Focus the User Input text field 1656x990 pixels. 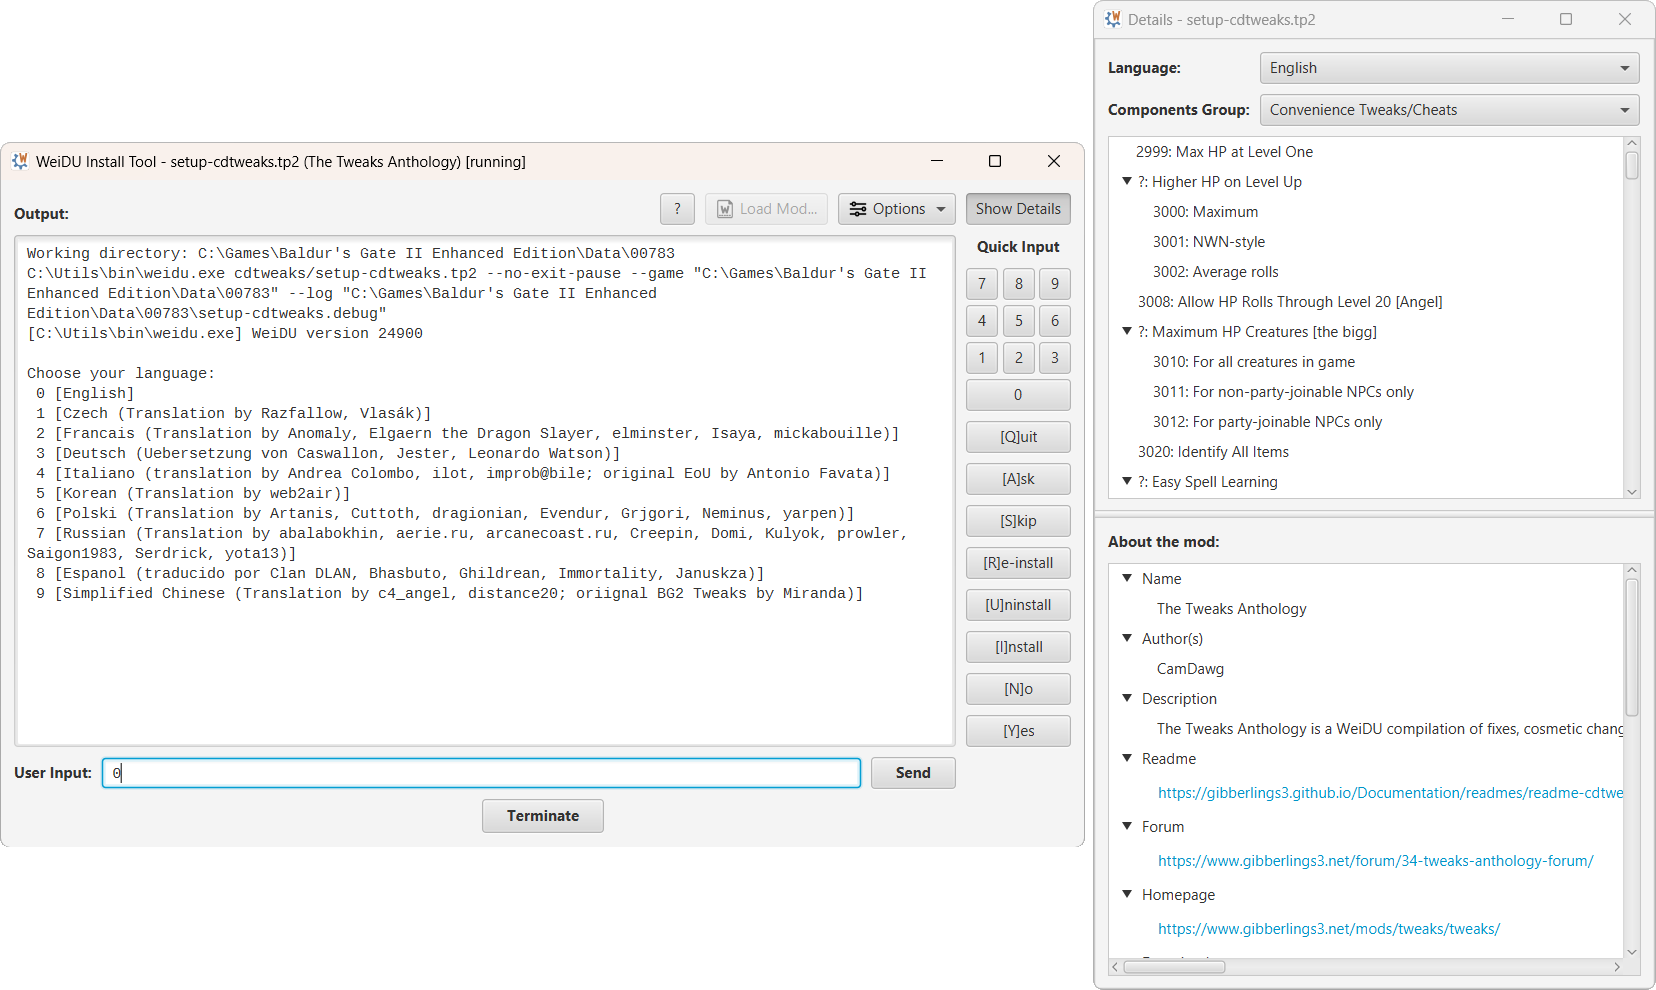pos(481,773)
